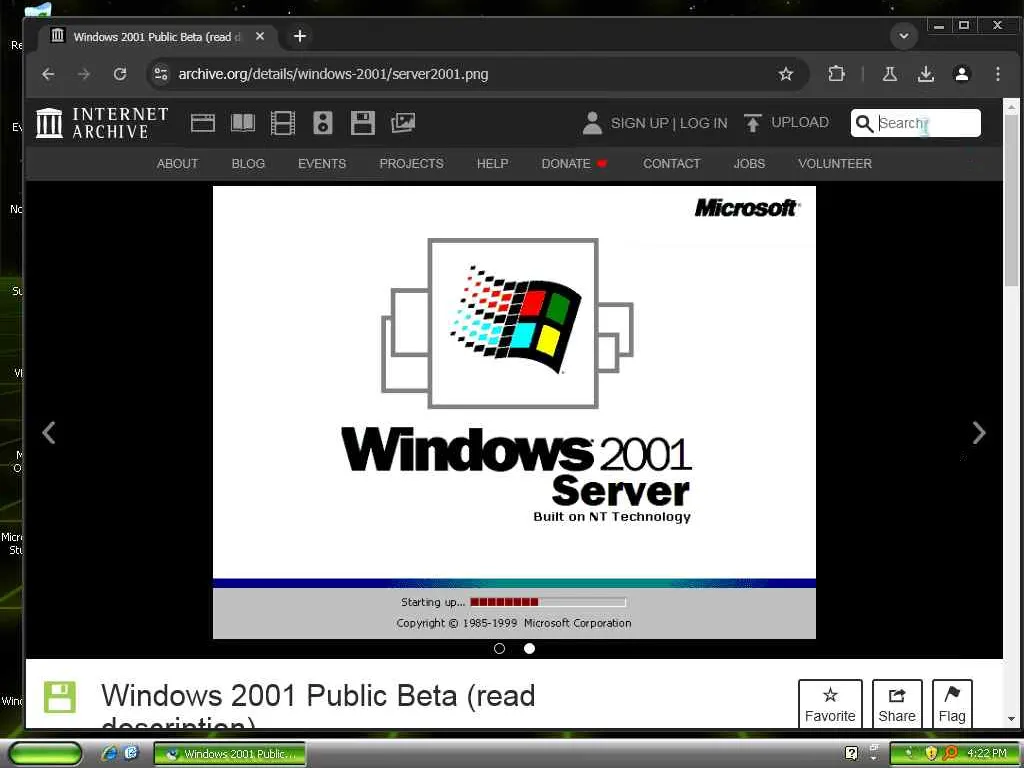
Task: Open the VOLUNTEER menu item
Action: 835,164
